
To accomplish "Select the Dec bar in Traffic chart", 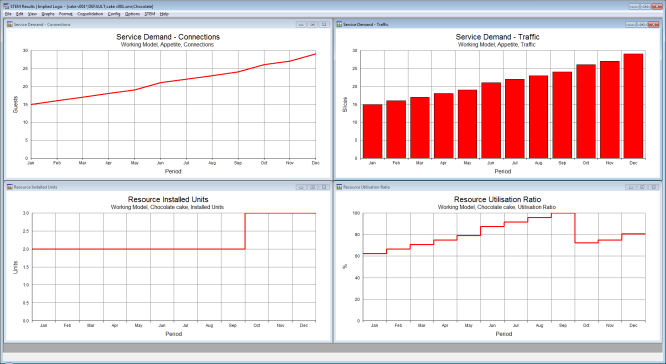I will [633, 106].
